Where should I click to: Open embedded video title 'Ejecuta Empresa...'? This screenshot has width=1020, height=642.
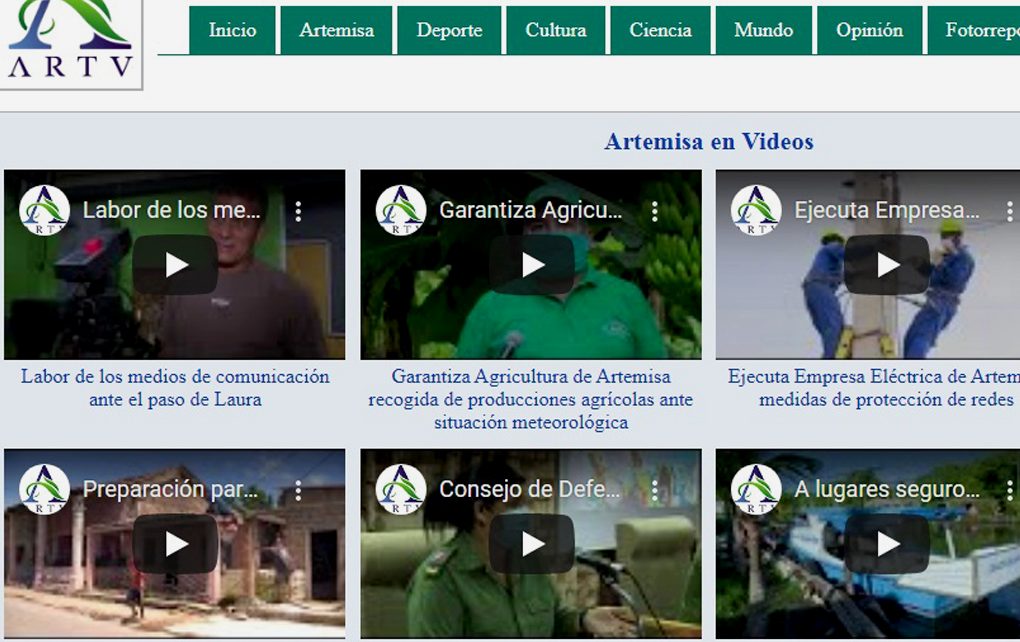pyautogui.click(x=887, y=210)
